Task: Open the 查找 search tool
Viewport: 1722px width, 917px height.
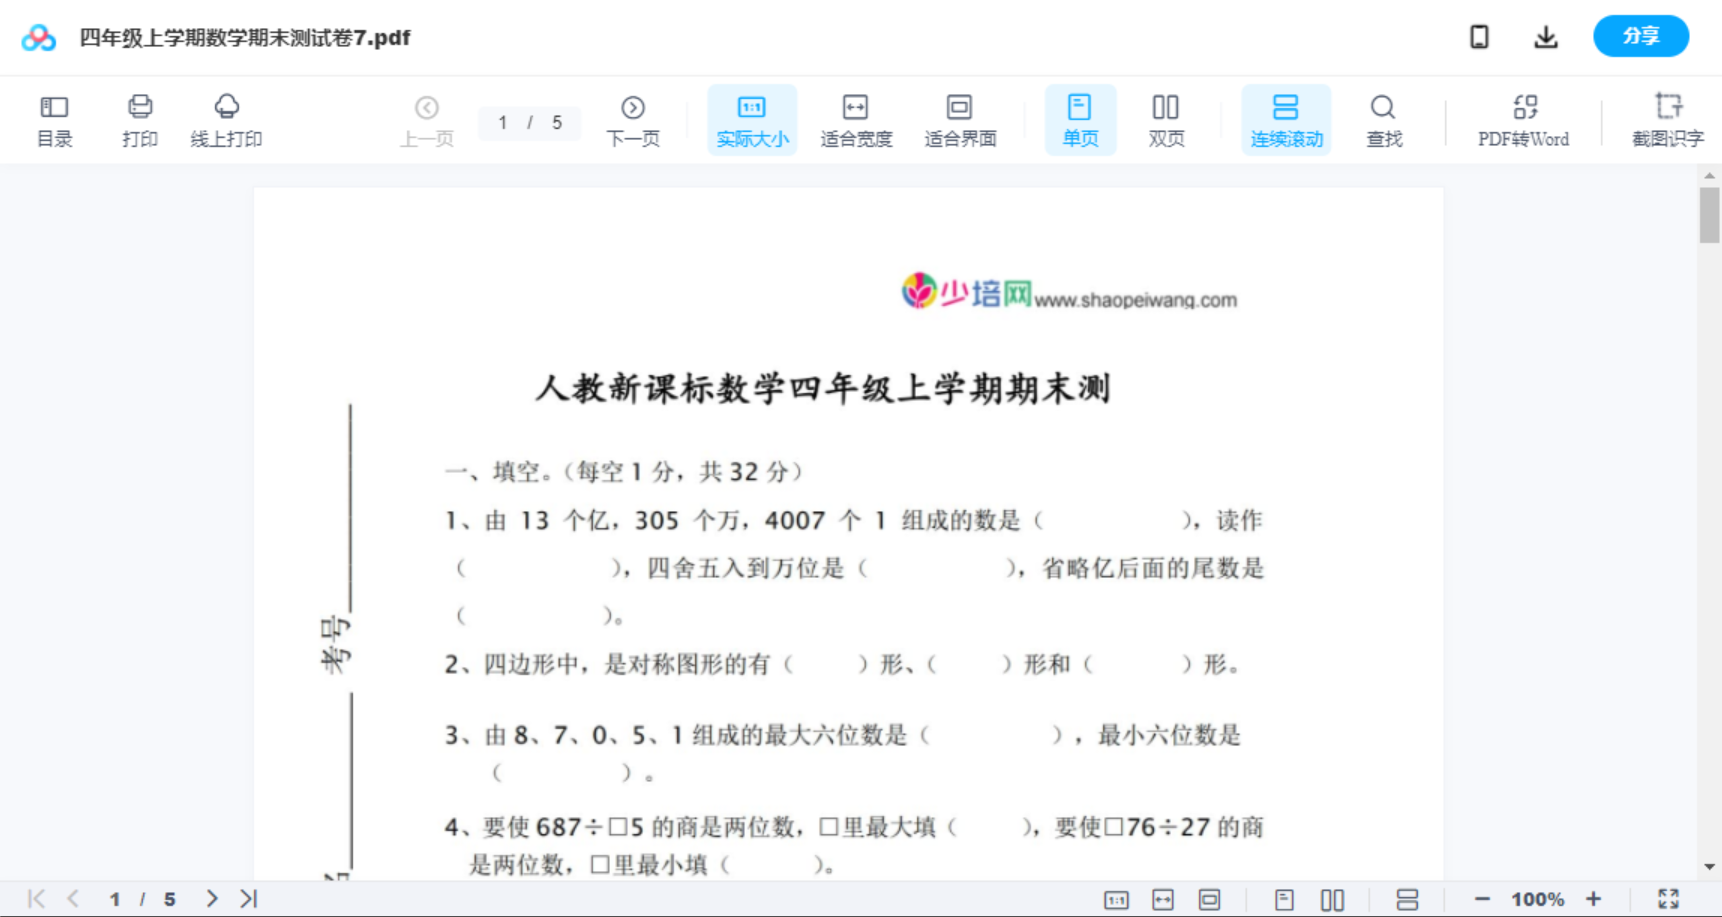Action: (x=1382, y=119)
